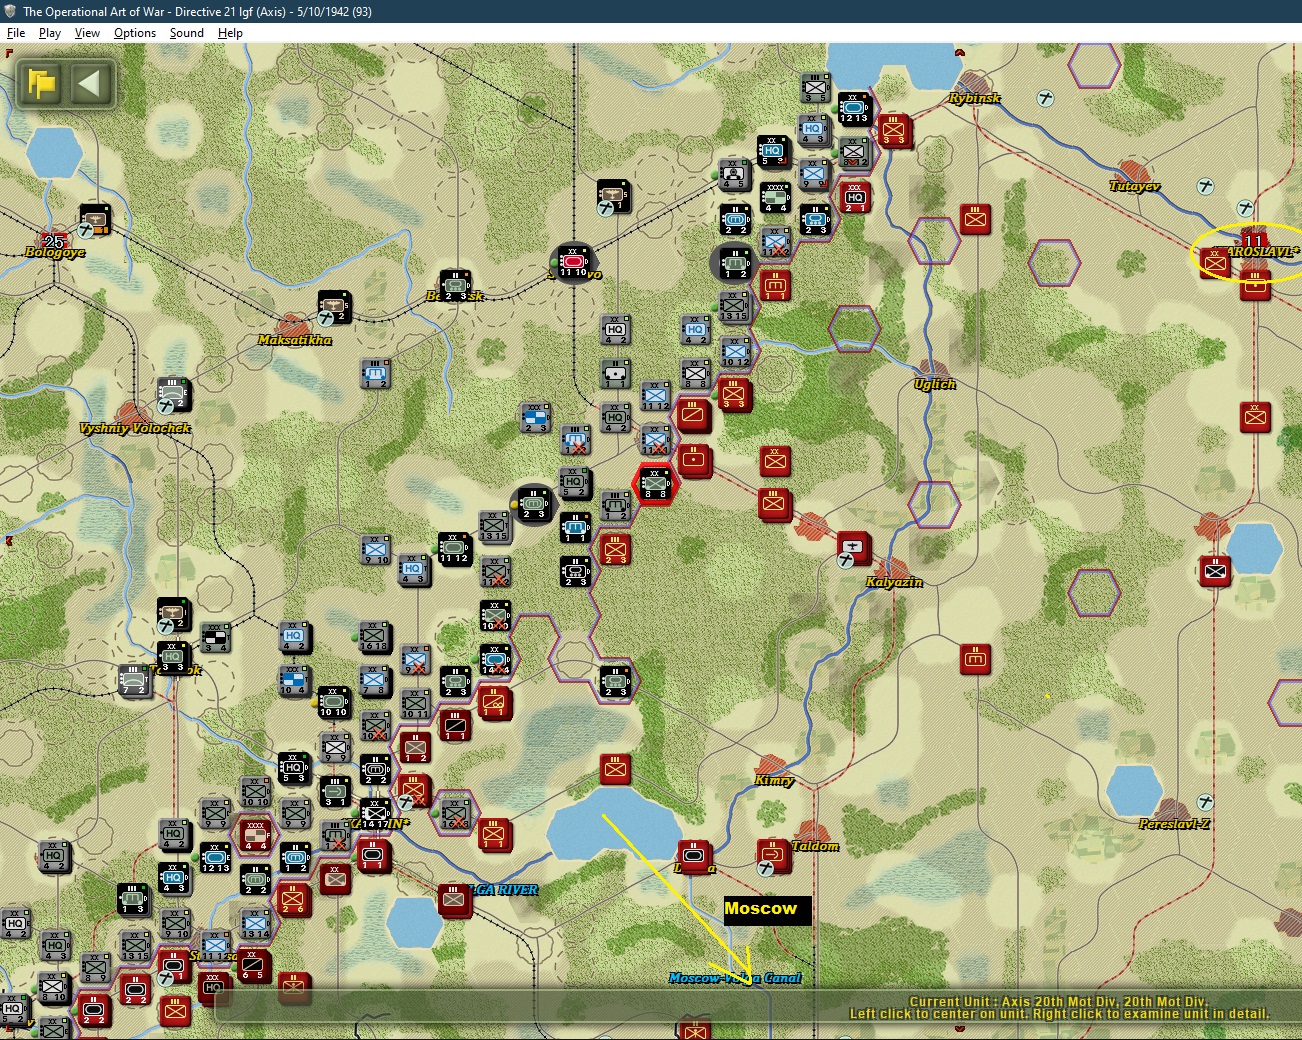Click the Moscow-Volga Canal label
This screenshot has height=1040, width=1302.
tap(735, 978)
